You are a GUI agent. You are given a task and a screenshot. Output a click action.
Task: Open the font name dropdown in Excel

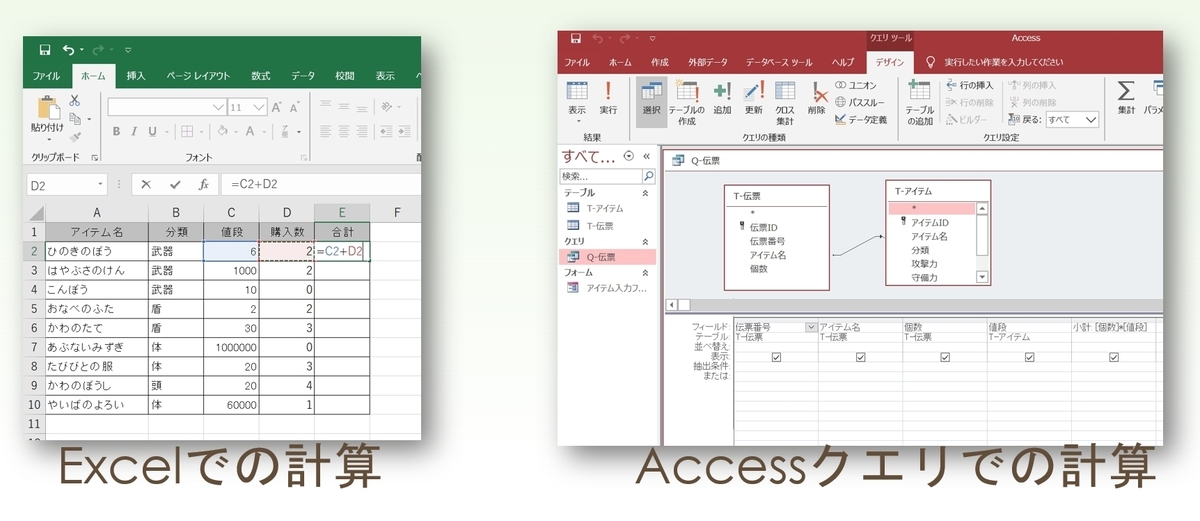click(x=219, y=107)
